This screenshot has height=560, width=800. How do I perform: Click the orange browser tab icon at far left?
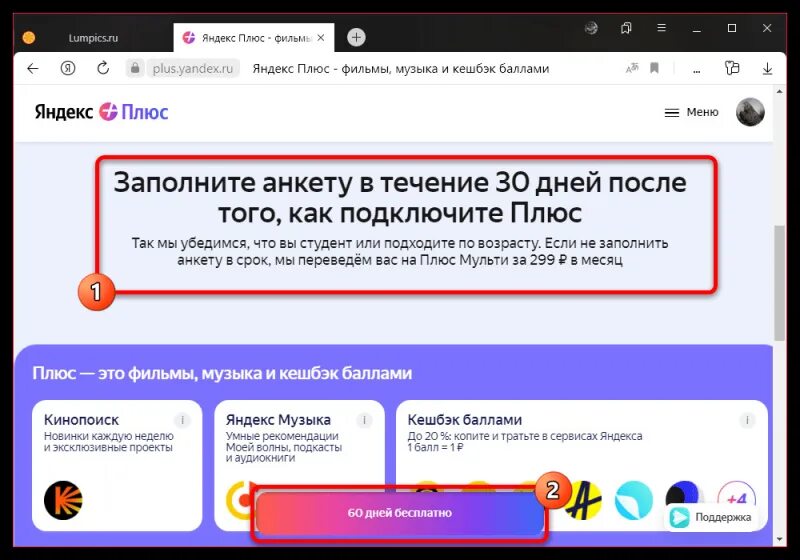29,38
